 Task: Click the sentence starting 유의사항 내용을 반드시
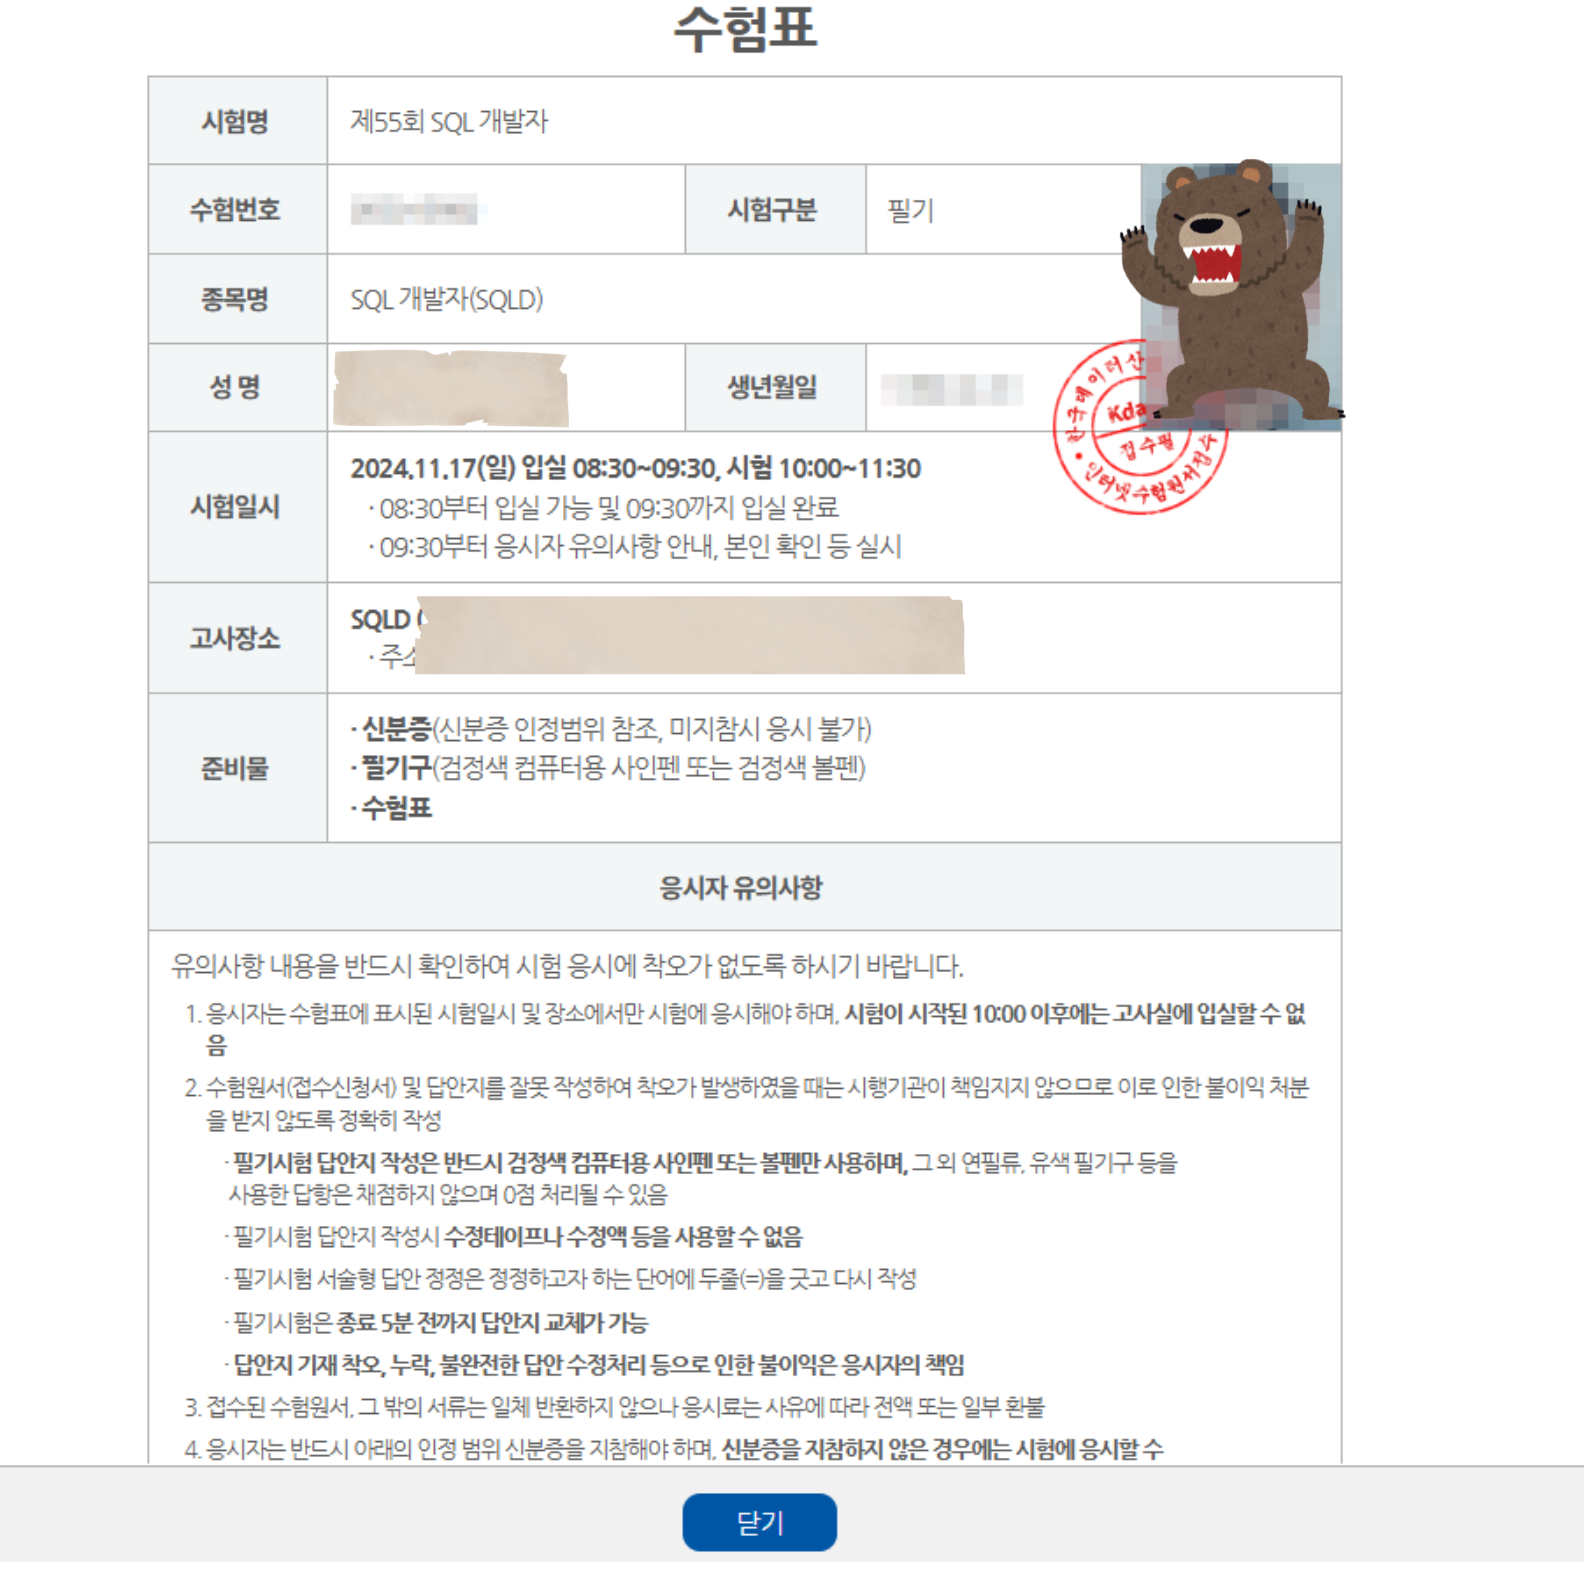[x=567, y=966]
